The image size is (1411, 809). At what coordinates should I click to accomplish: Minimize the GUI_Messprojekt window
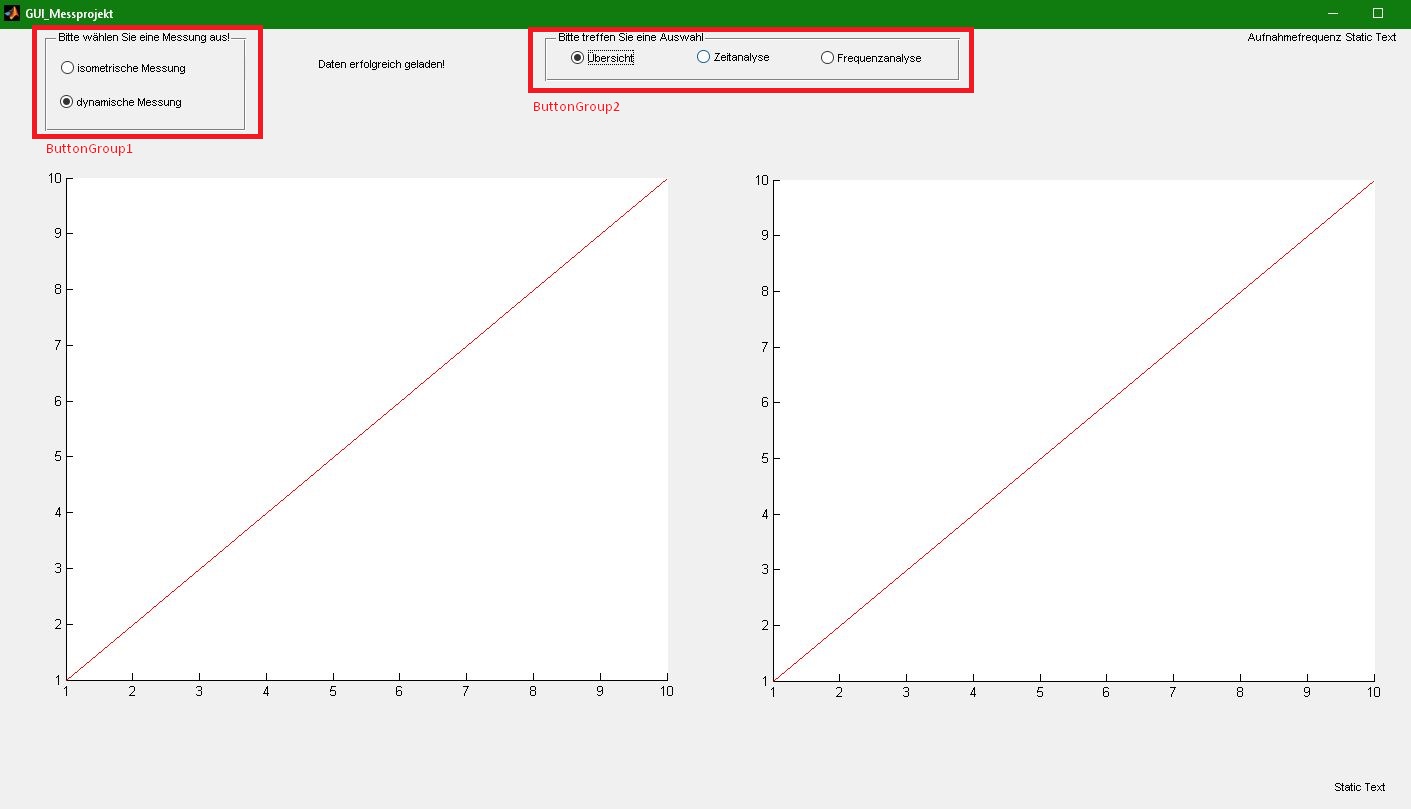coord(1332,14)
